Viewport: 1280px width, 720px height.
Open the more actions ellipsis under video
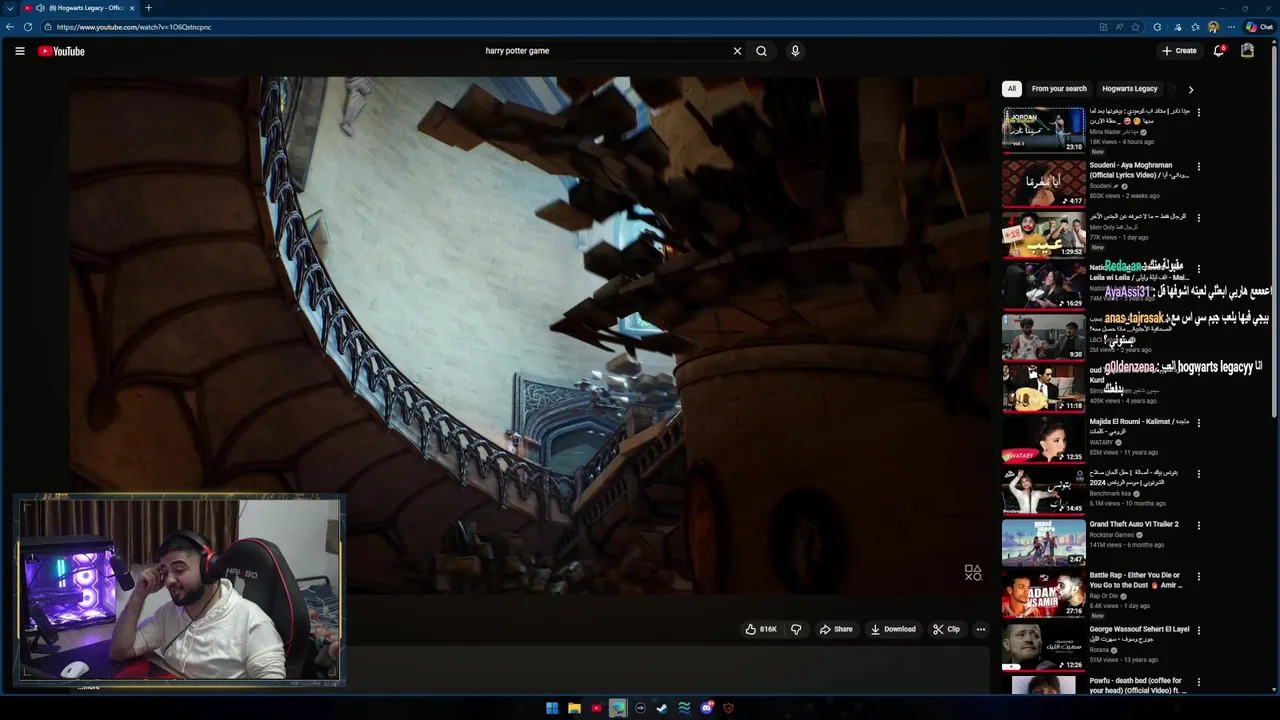coord(981,629)
